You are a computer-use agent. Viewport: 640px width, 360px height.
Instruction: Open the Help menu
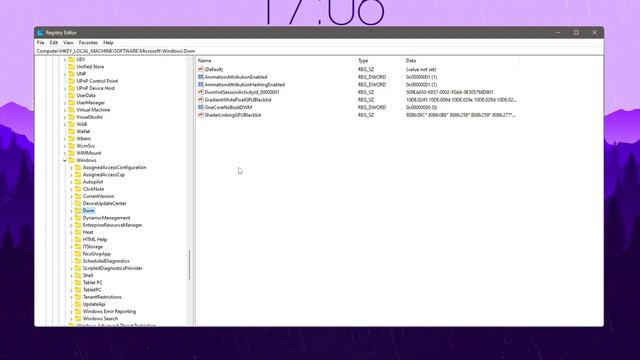pyautogui.click(x=108, y=42)
